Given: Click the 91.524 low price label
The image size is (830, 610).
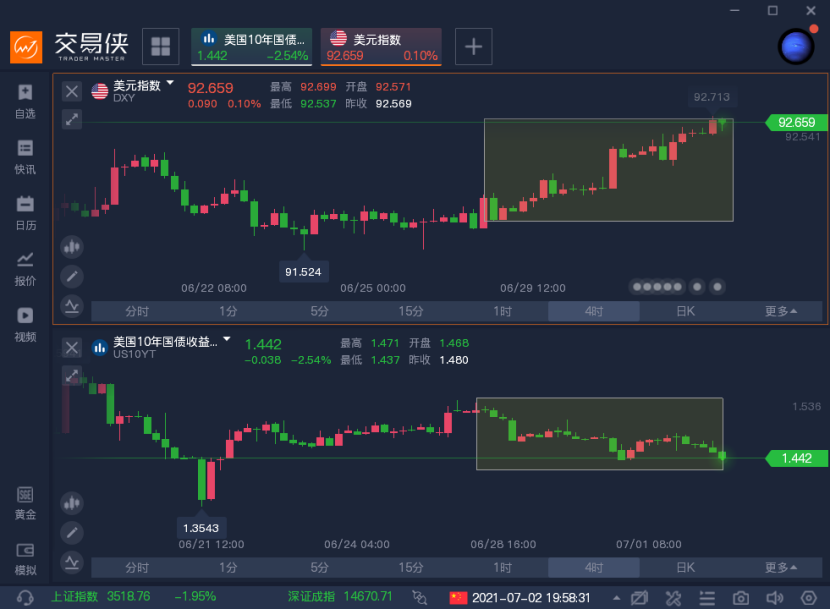Looking at the screenshot, I should (x=303, y=272).
